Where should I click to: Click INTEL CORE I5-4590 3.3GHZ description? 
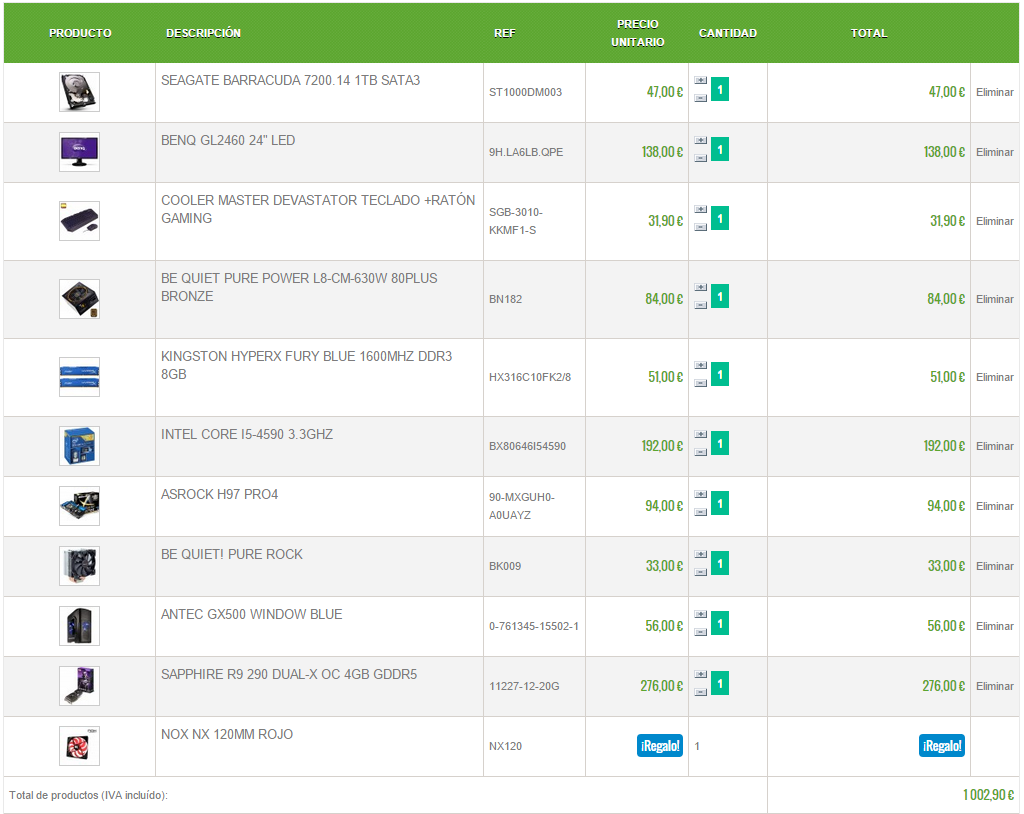coord(247,434)
